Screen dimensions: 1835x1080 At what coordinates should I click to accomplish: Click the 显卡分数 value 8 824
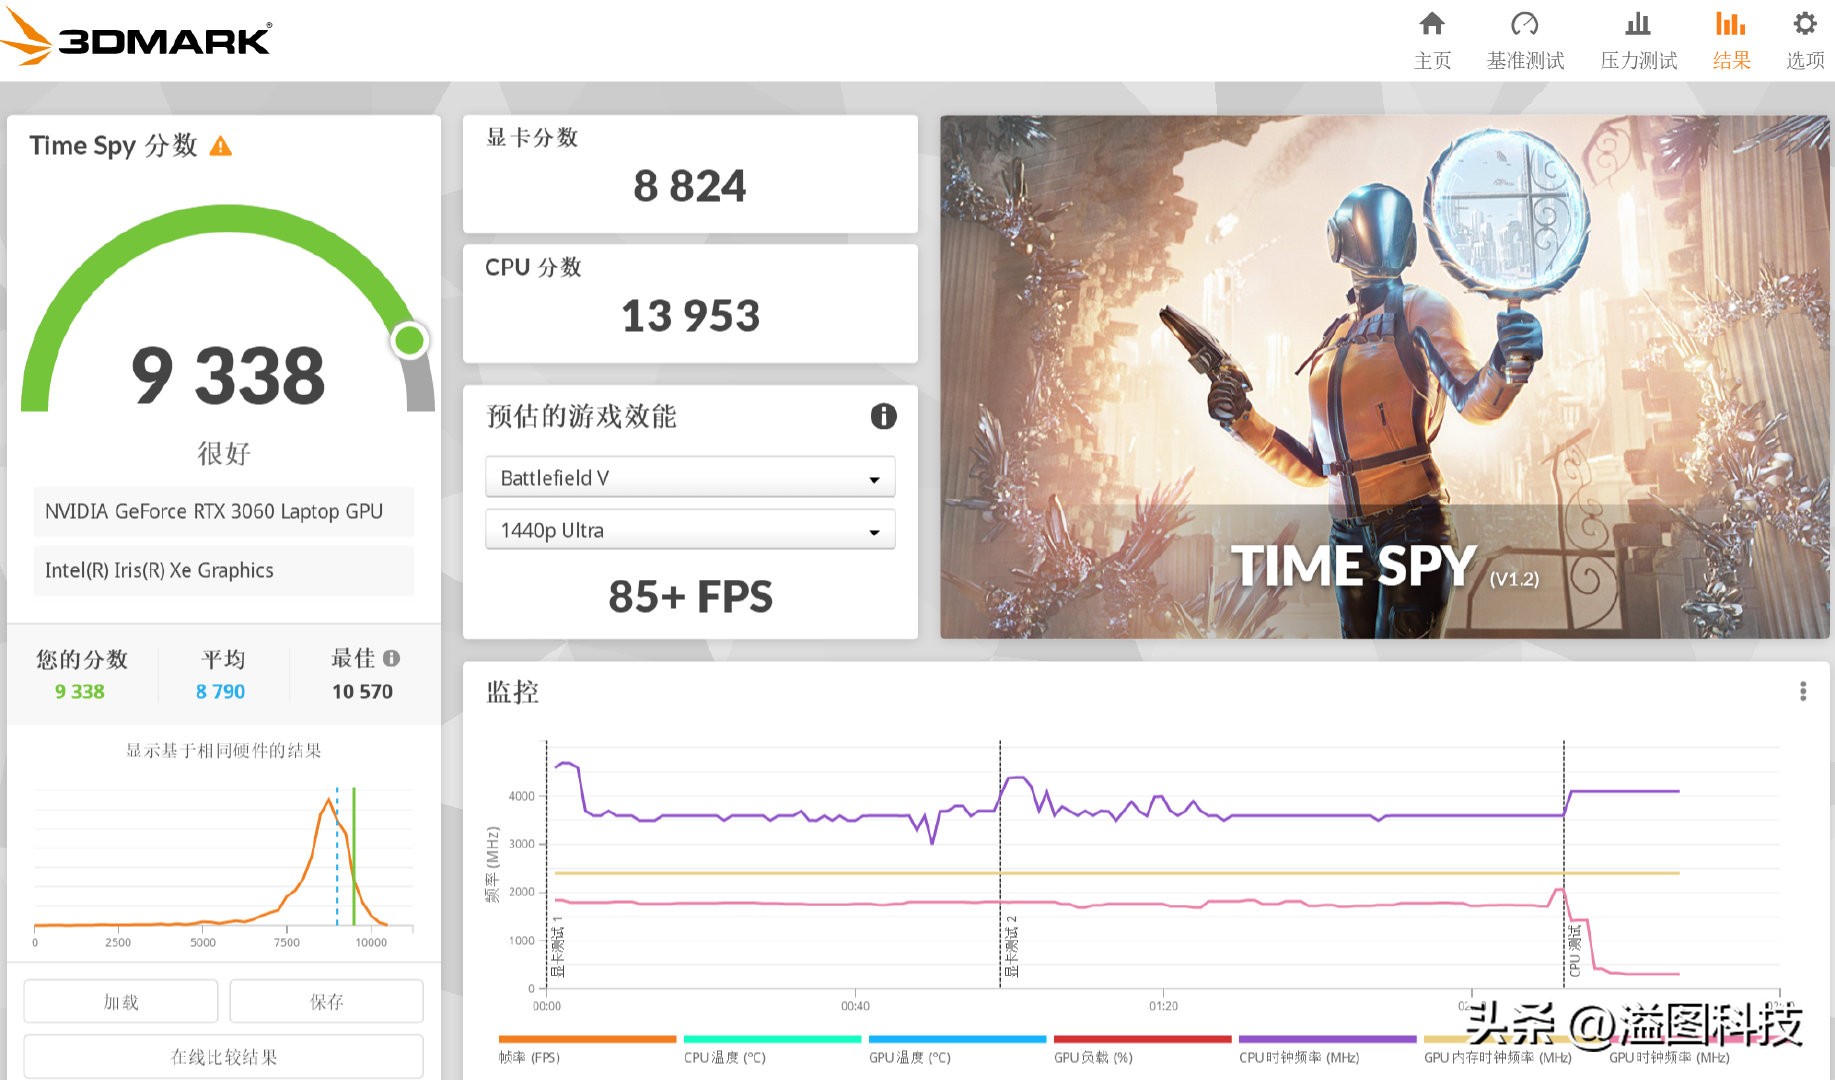(690, 186)
